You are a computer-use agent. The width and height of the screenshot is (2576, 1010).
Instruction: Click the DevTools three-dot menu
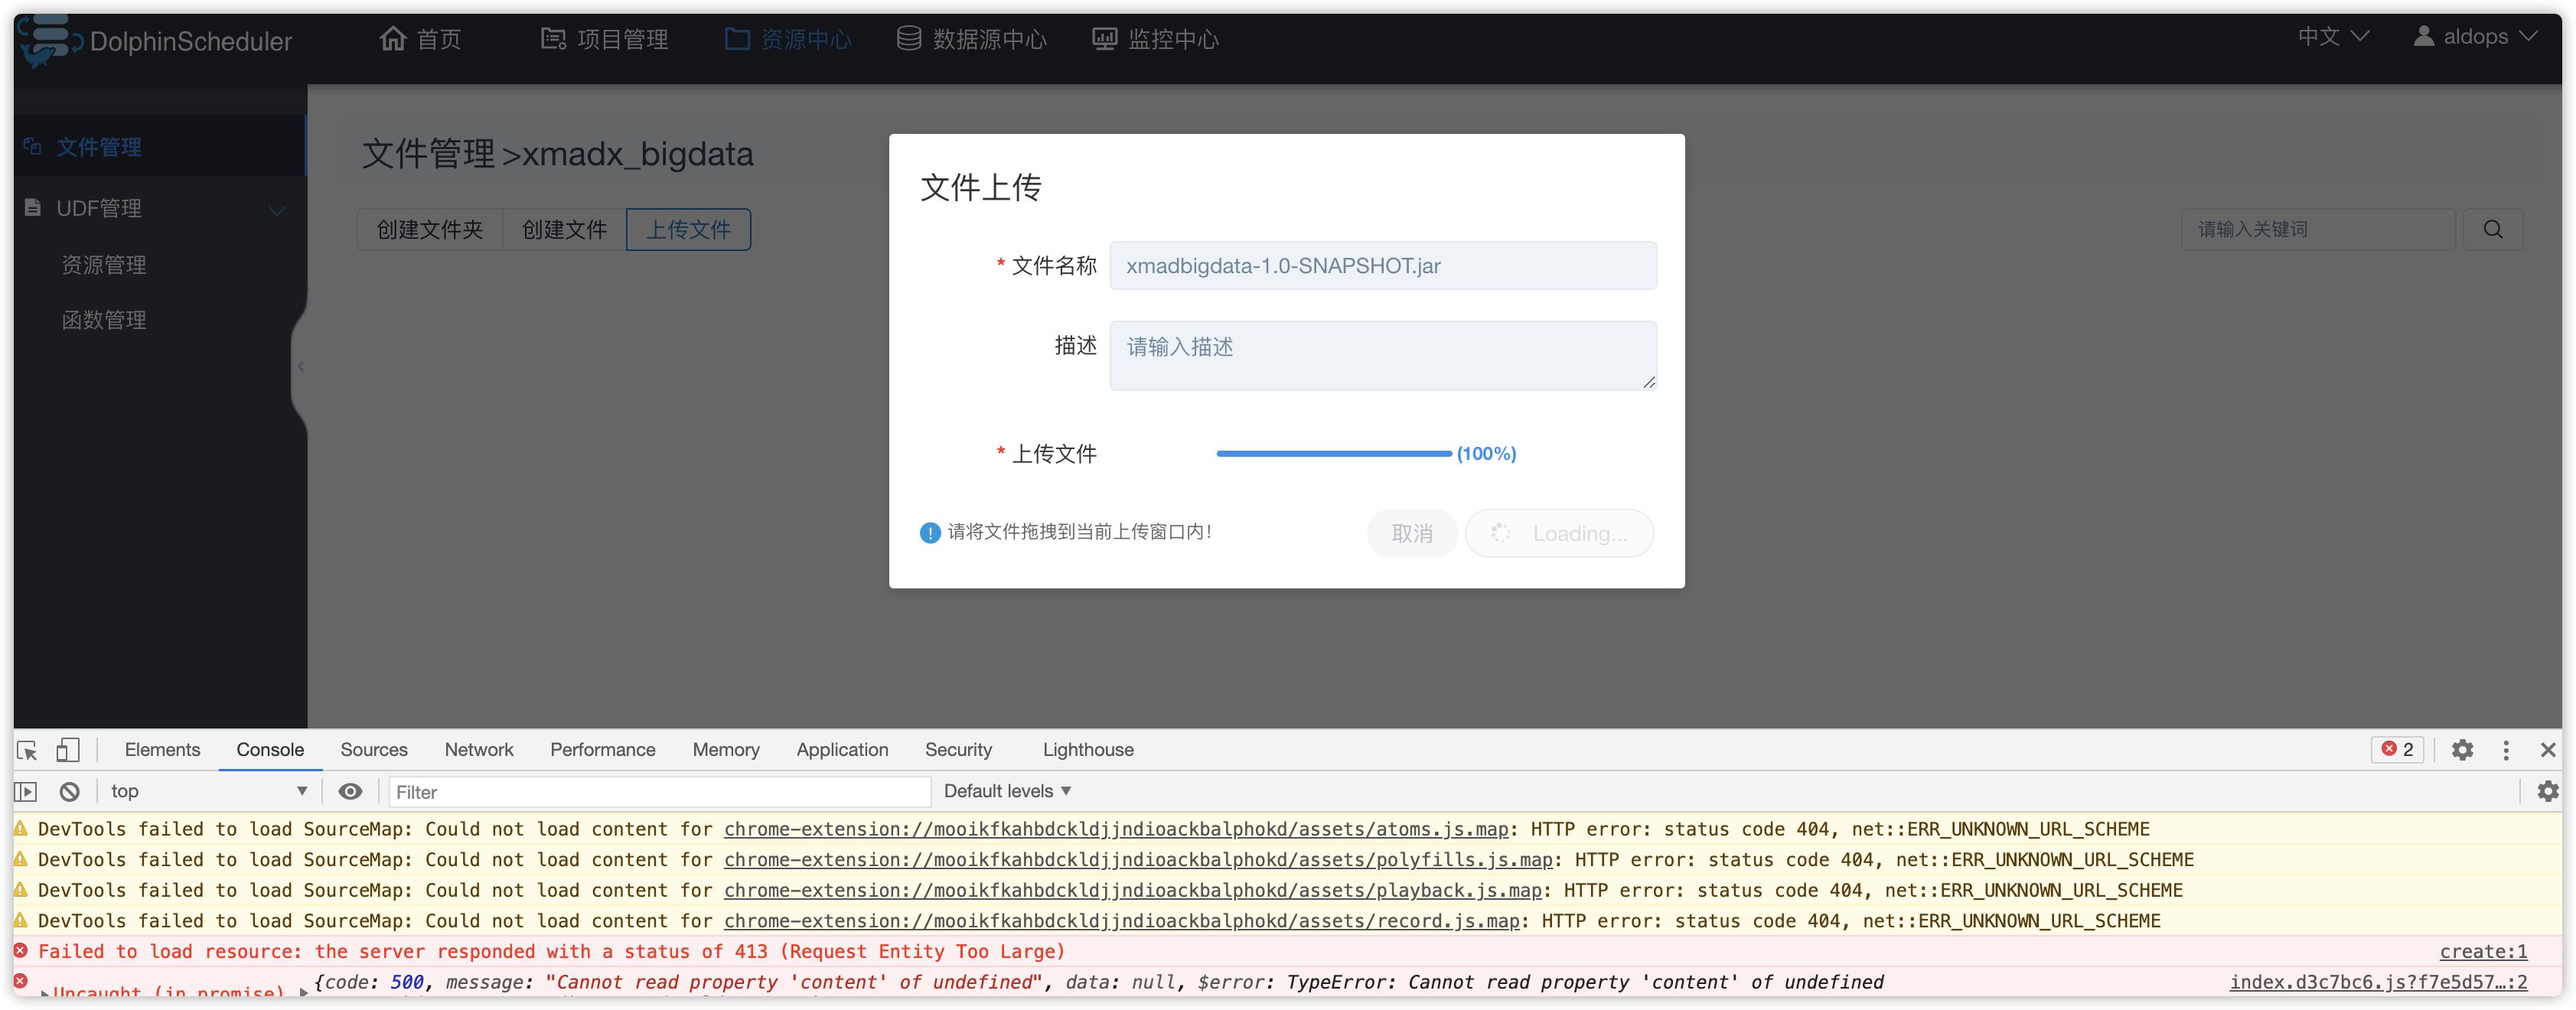pos(2505,750)
